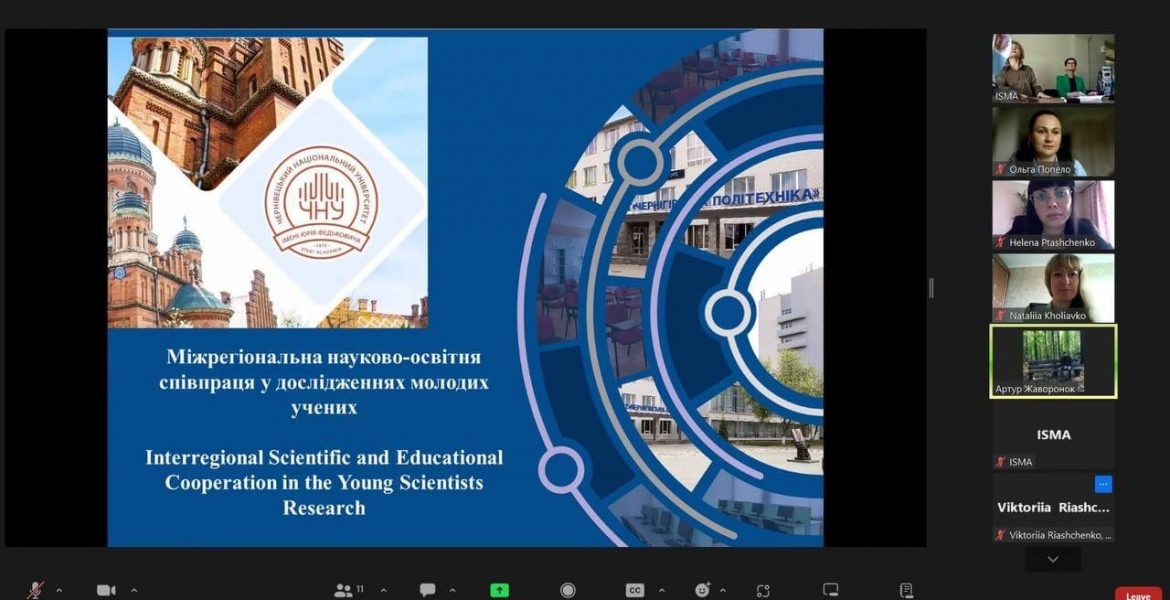1170x600 pixels.
Task: Click muted mic icon beside Viktoriia Riashchenko label
Action: point(1000,535)
